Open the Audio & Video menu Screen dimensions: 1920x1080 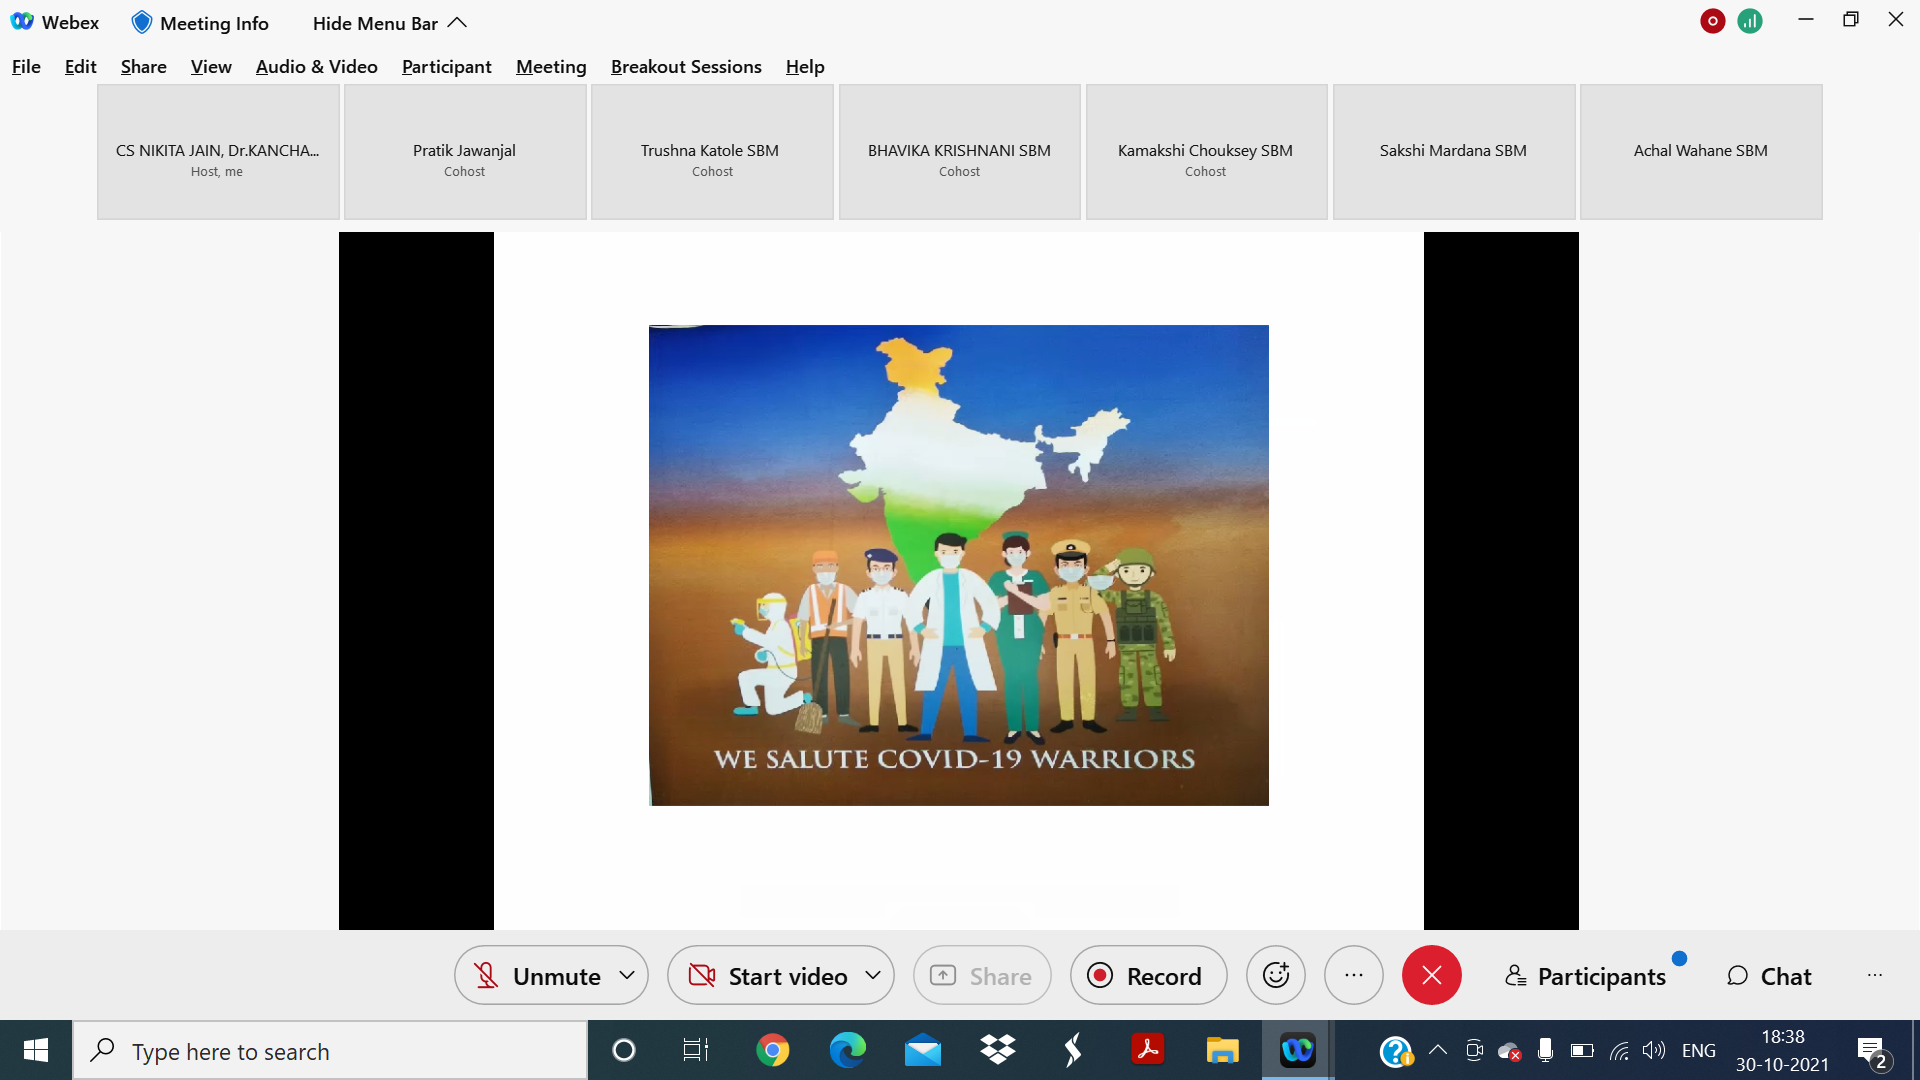[x=317, y=66]
